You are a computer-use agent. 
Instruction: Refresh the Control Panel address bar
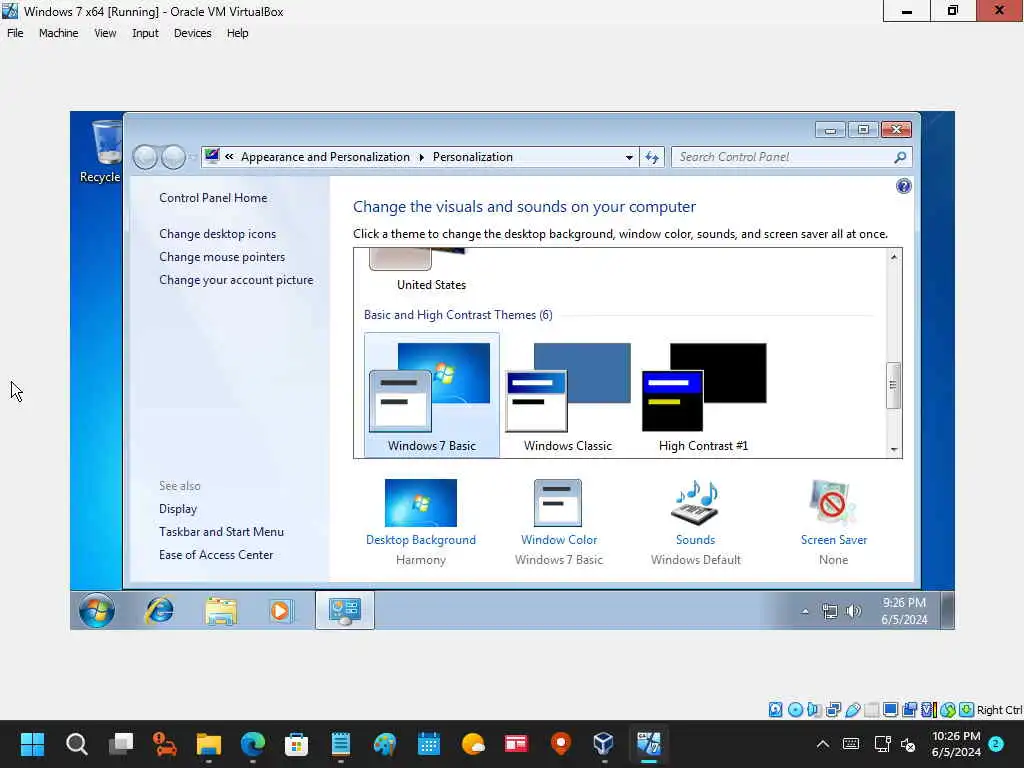click(652, 157)
